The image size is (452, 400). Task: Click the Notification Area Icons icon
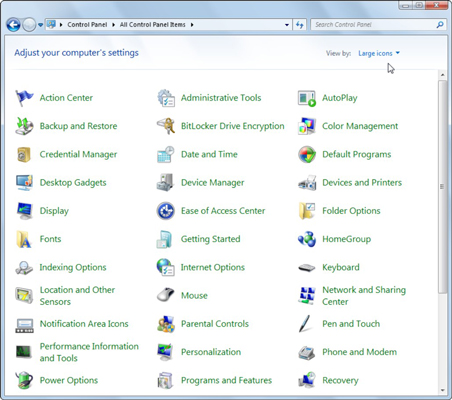point(24,326)
